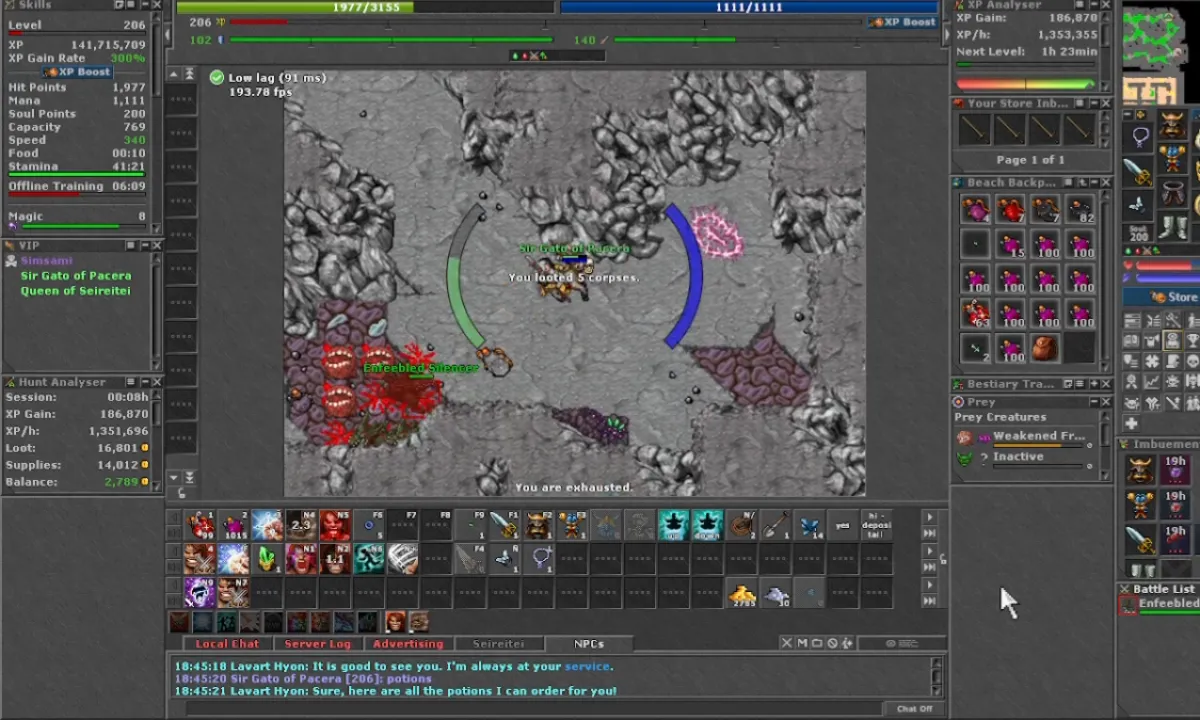The width and height of the screenshot is (1200, 720).
Task: Minimize the Prey panel
Action: click(1092, 402)
